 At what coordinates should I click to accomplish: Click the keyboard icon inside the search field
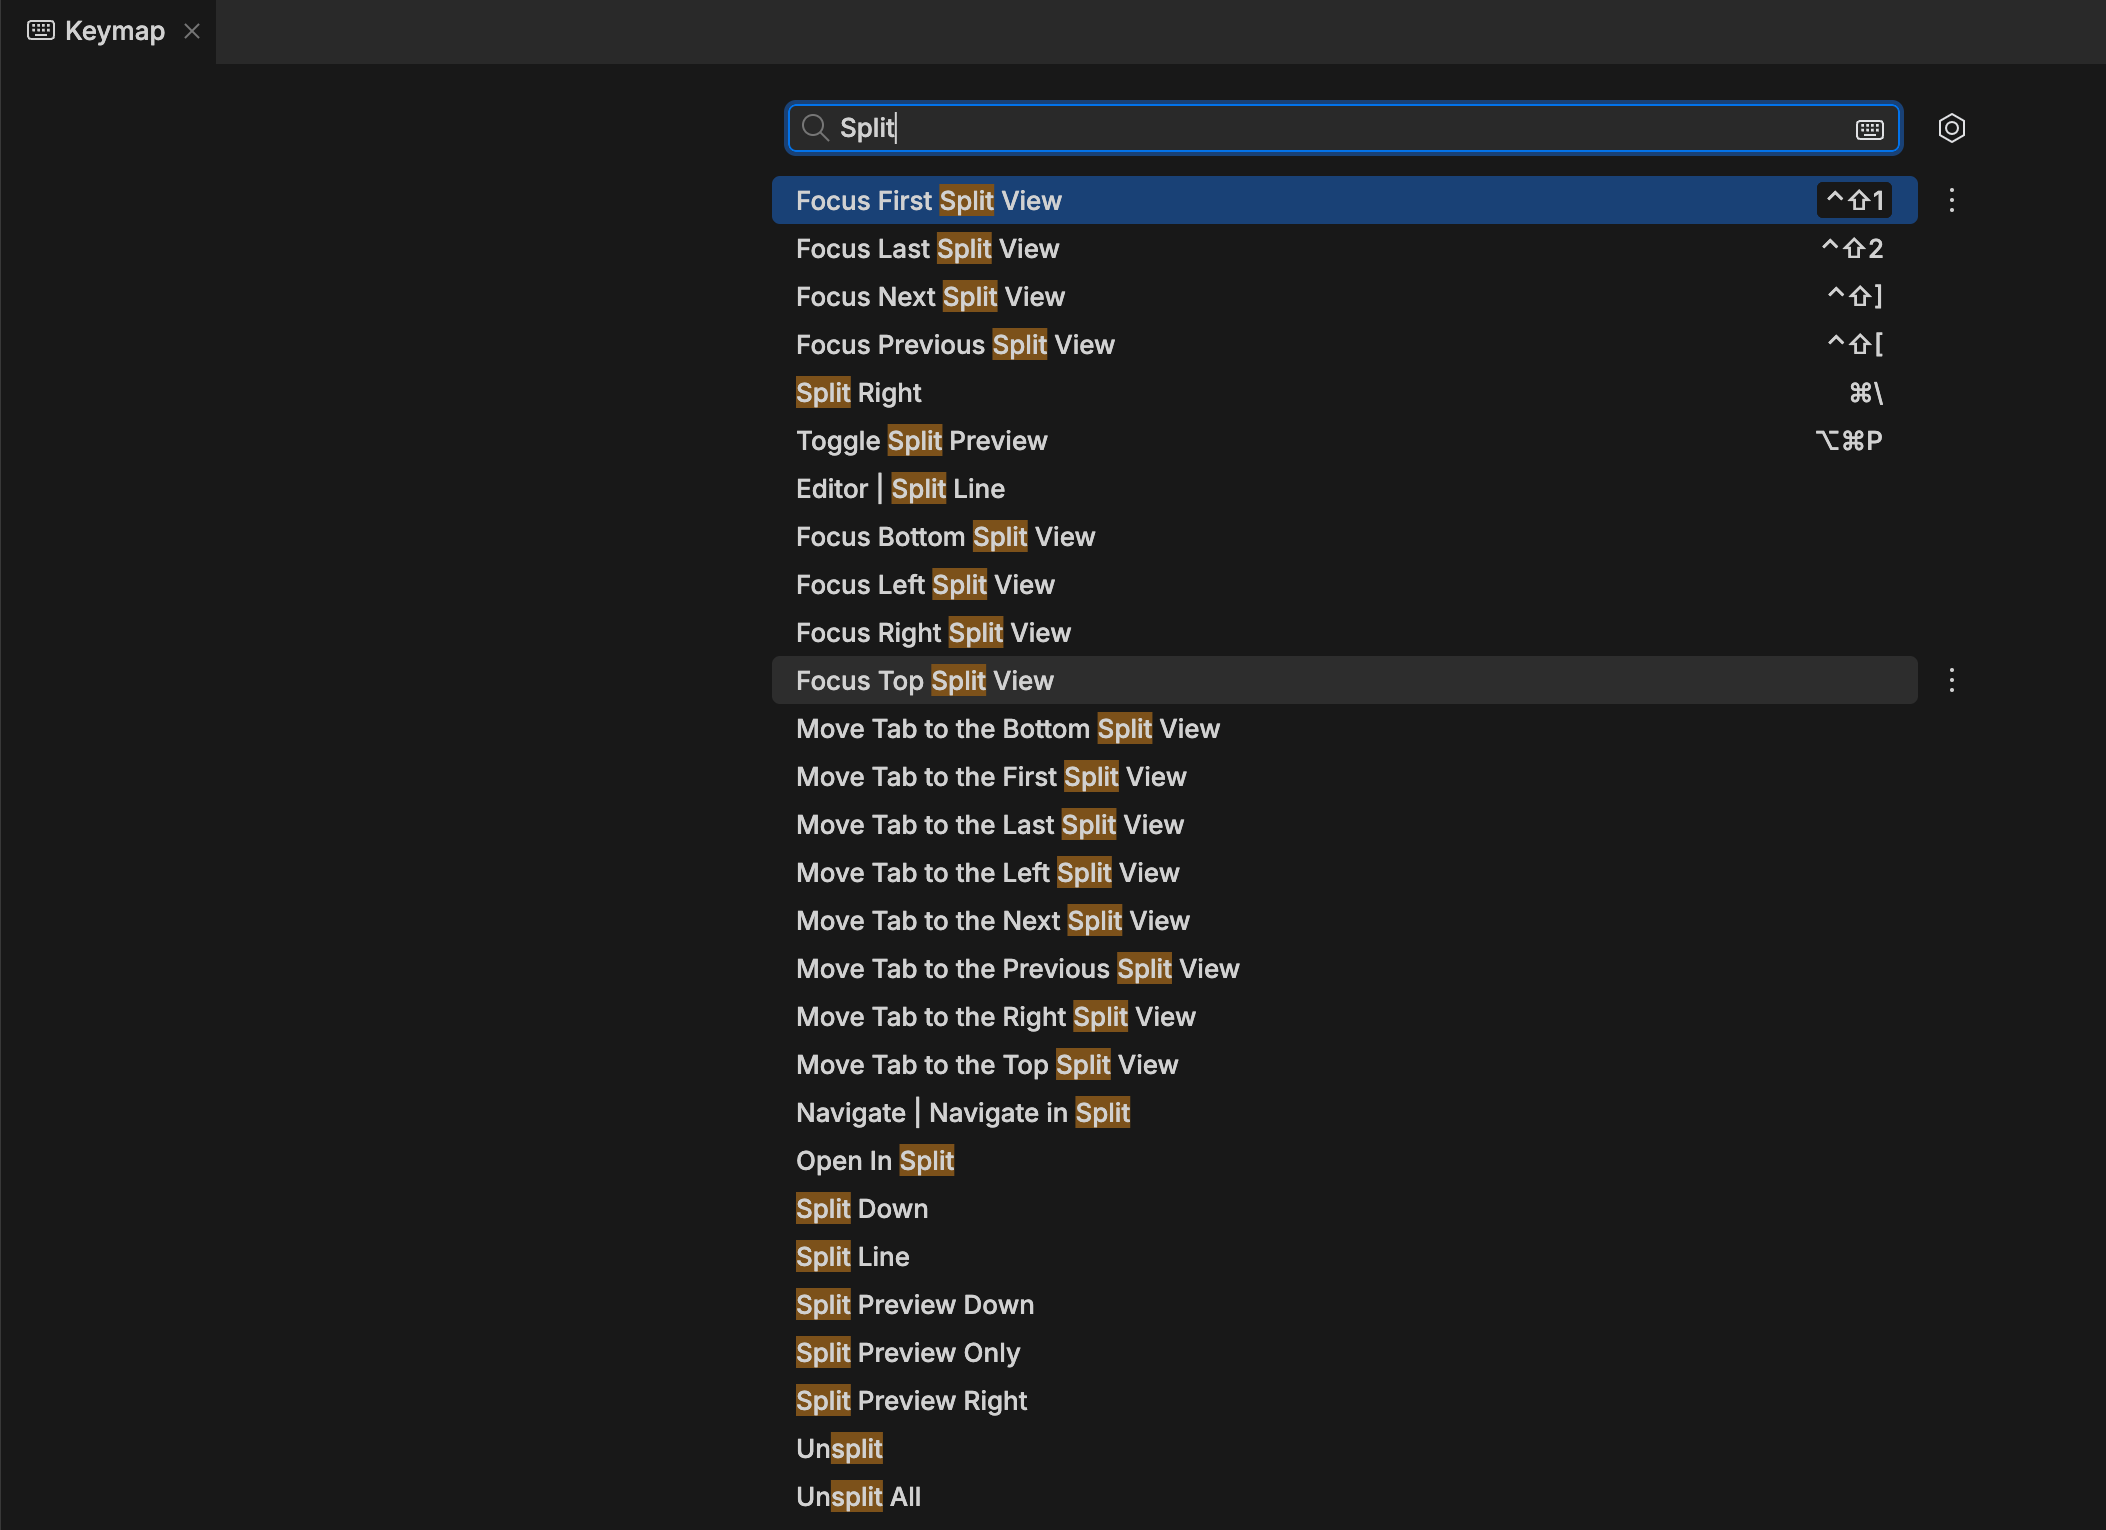pyautogui.click(x=1868, y=128)
